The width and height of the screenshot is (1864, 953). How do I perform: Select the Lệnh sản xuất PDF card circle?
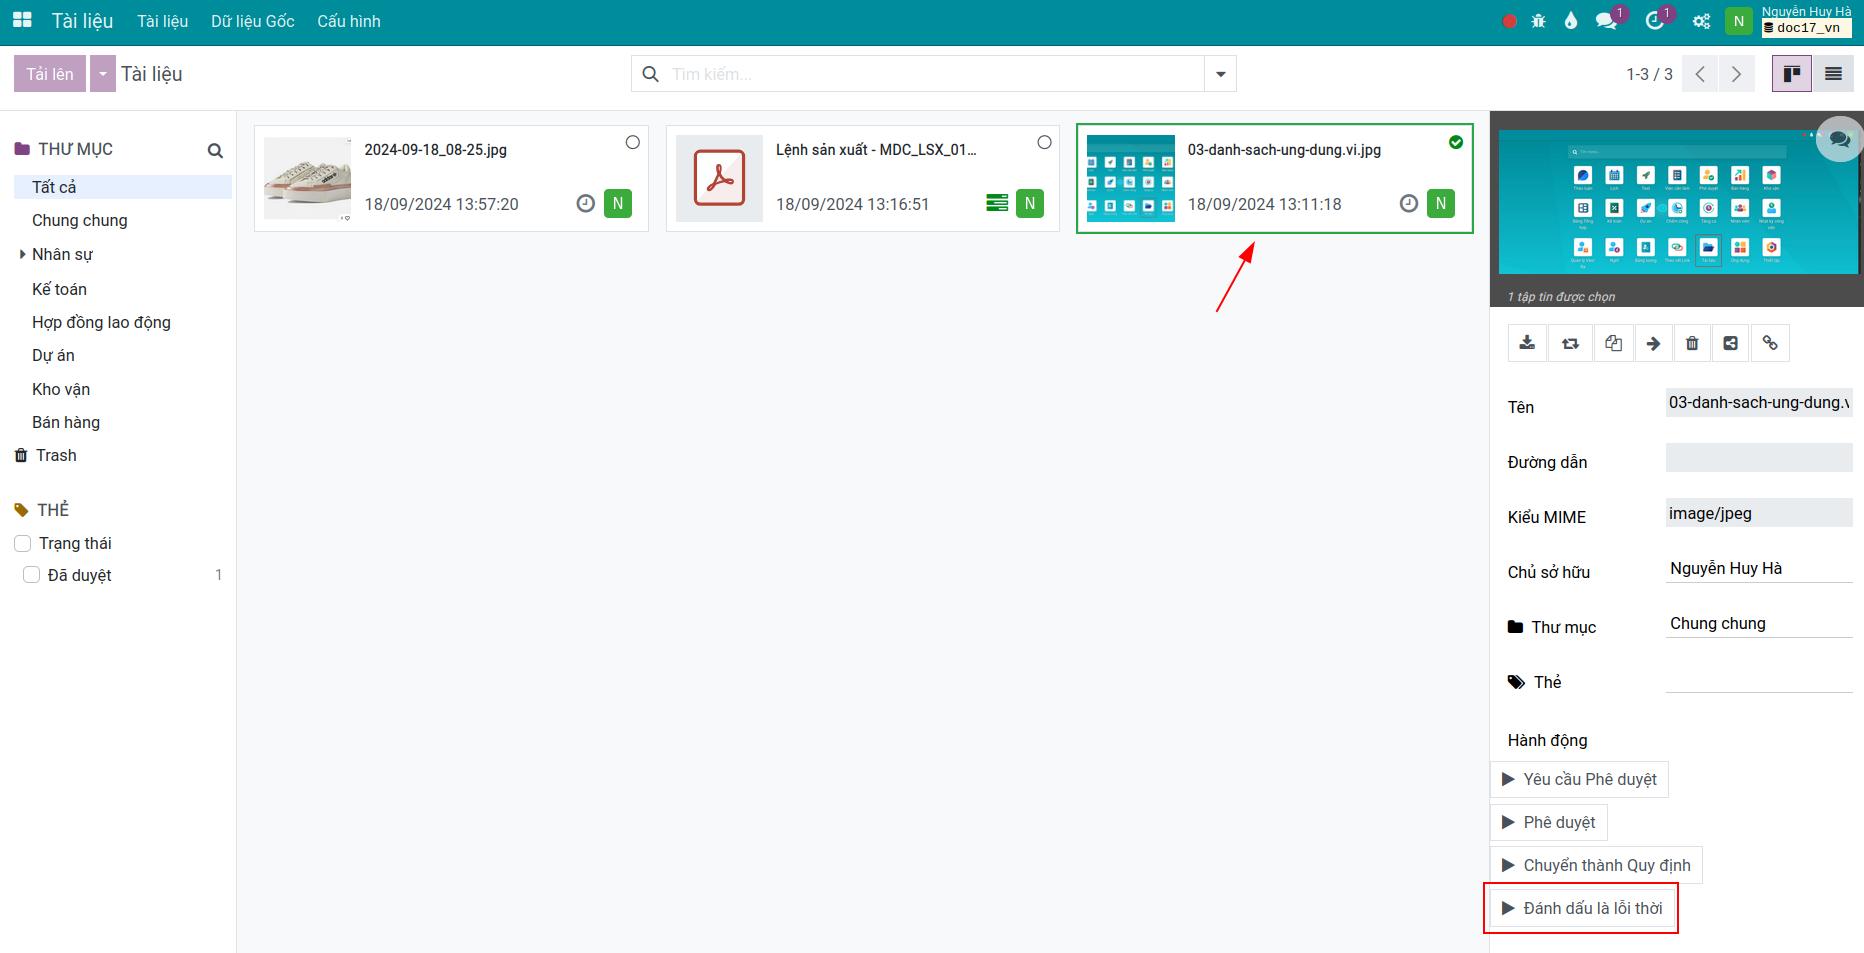pyautogui.click(x=1044, y=143)
